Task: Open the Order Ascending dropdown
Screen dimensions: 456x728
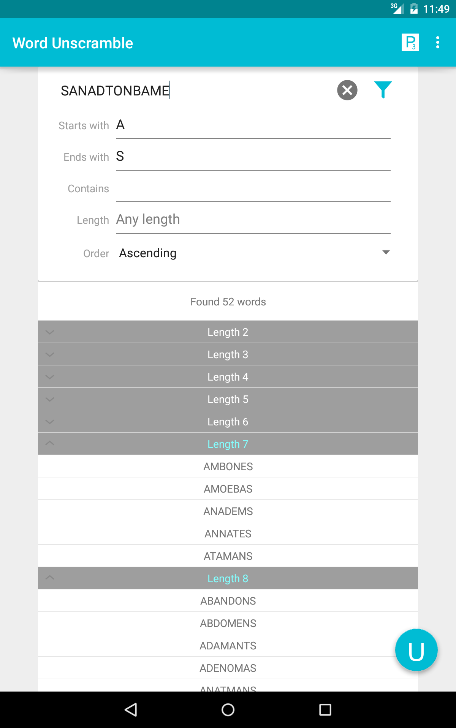Action: (x=253, y=253)
